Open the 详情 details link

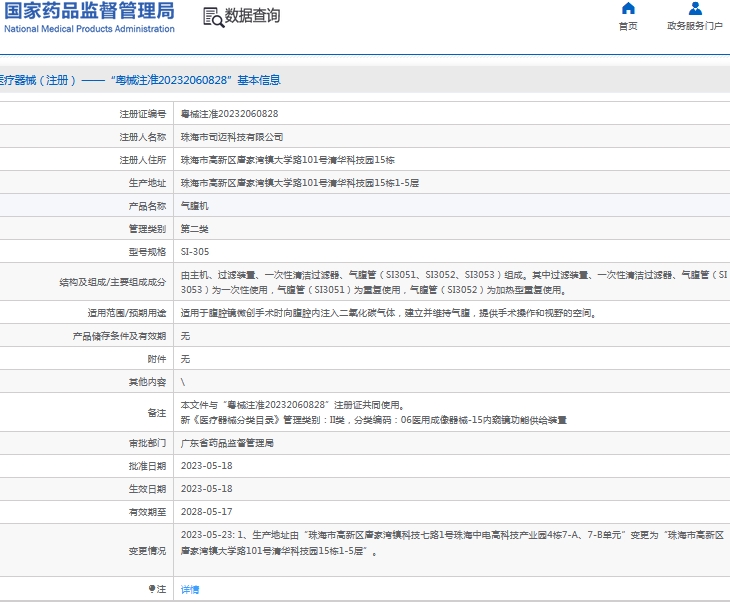click(x=190, y=590)
